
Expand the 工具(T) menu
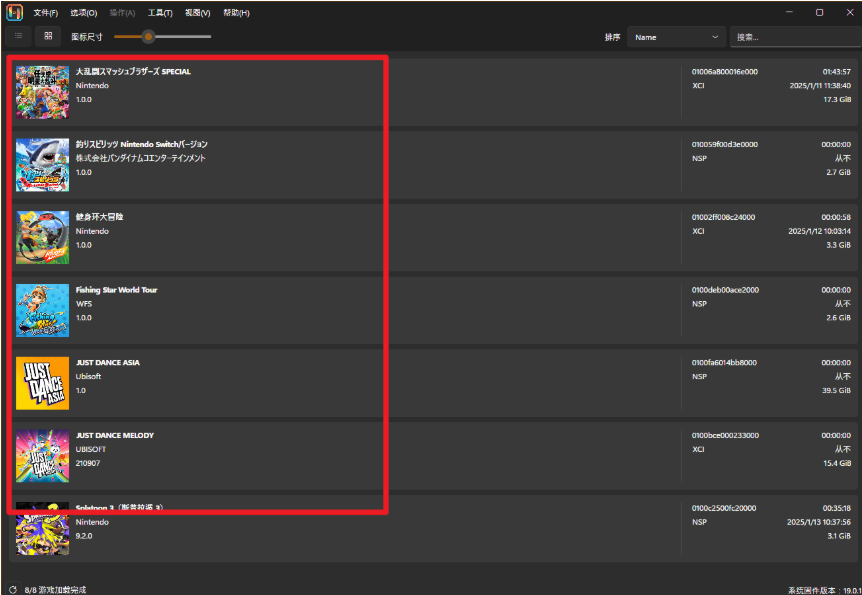click(160, 13)
